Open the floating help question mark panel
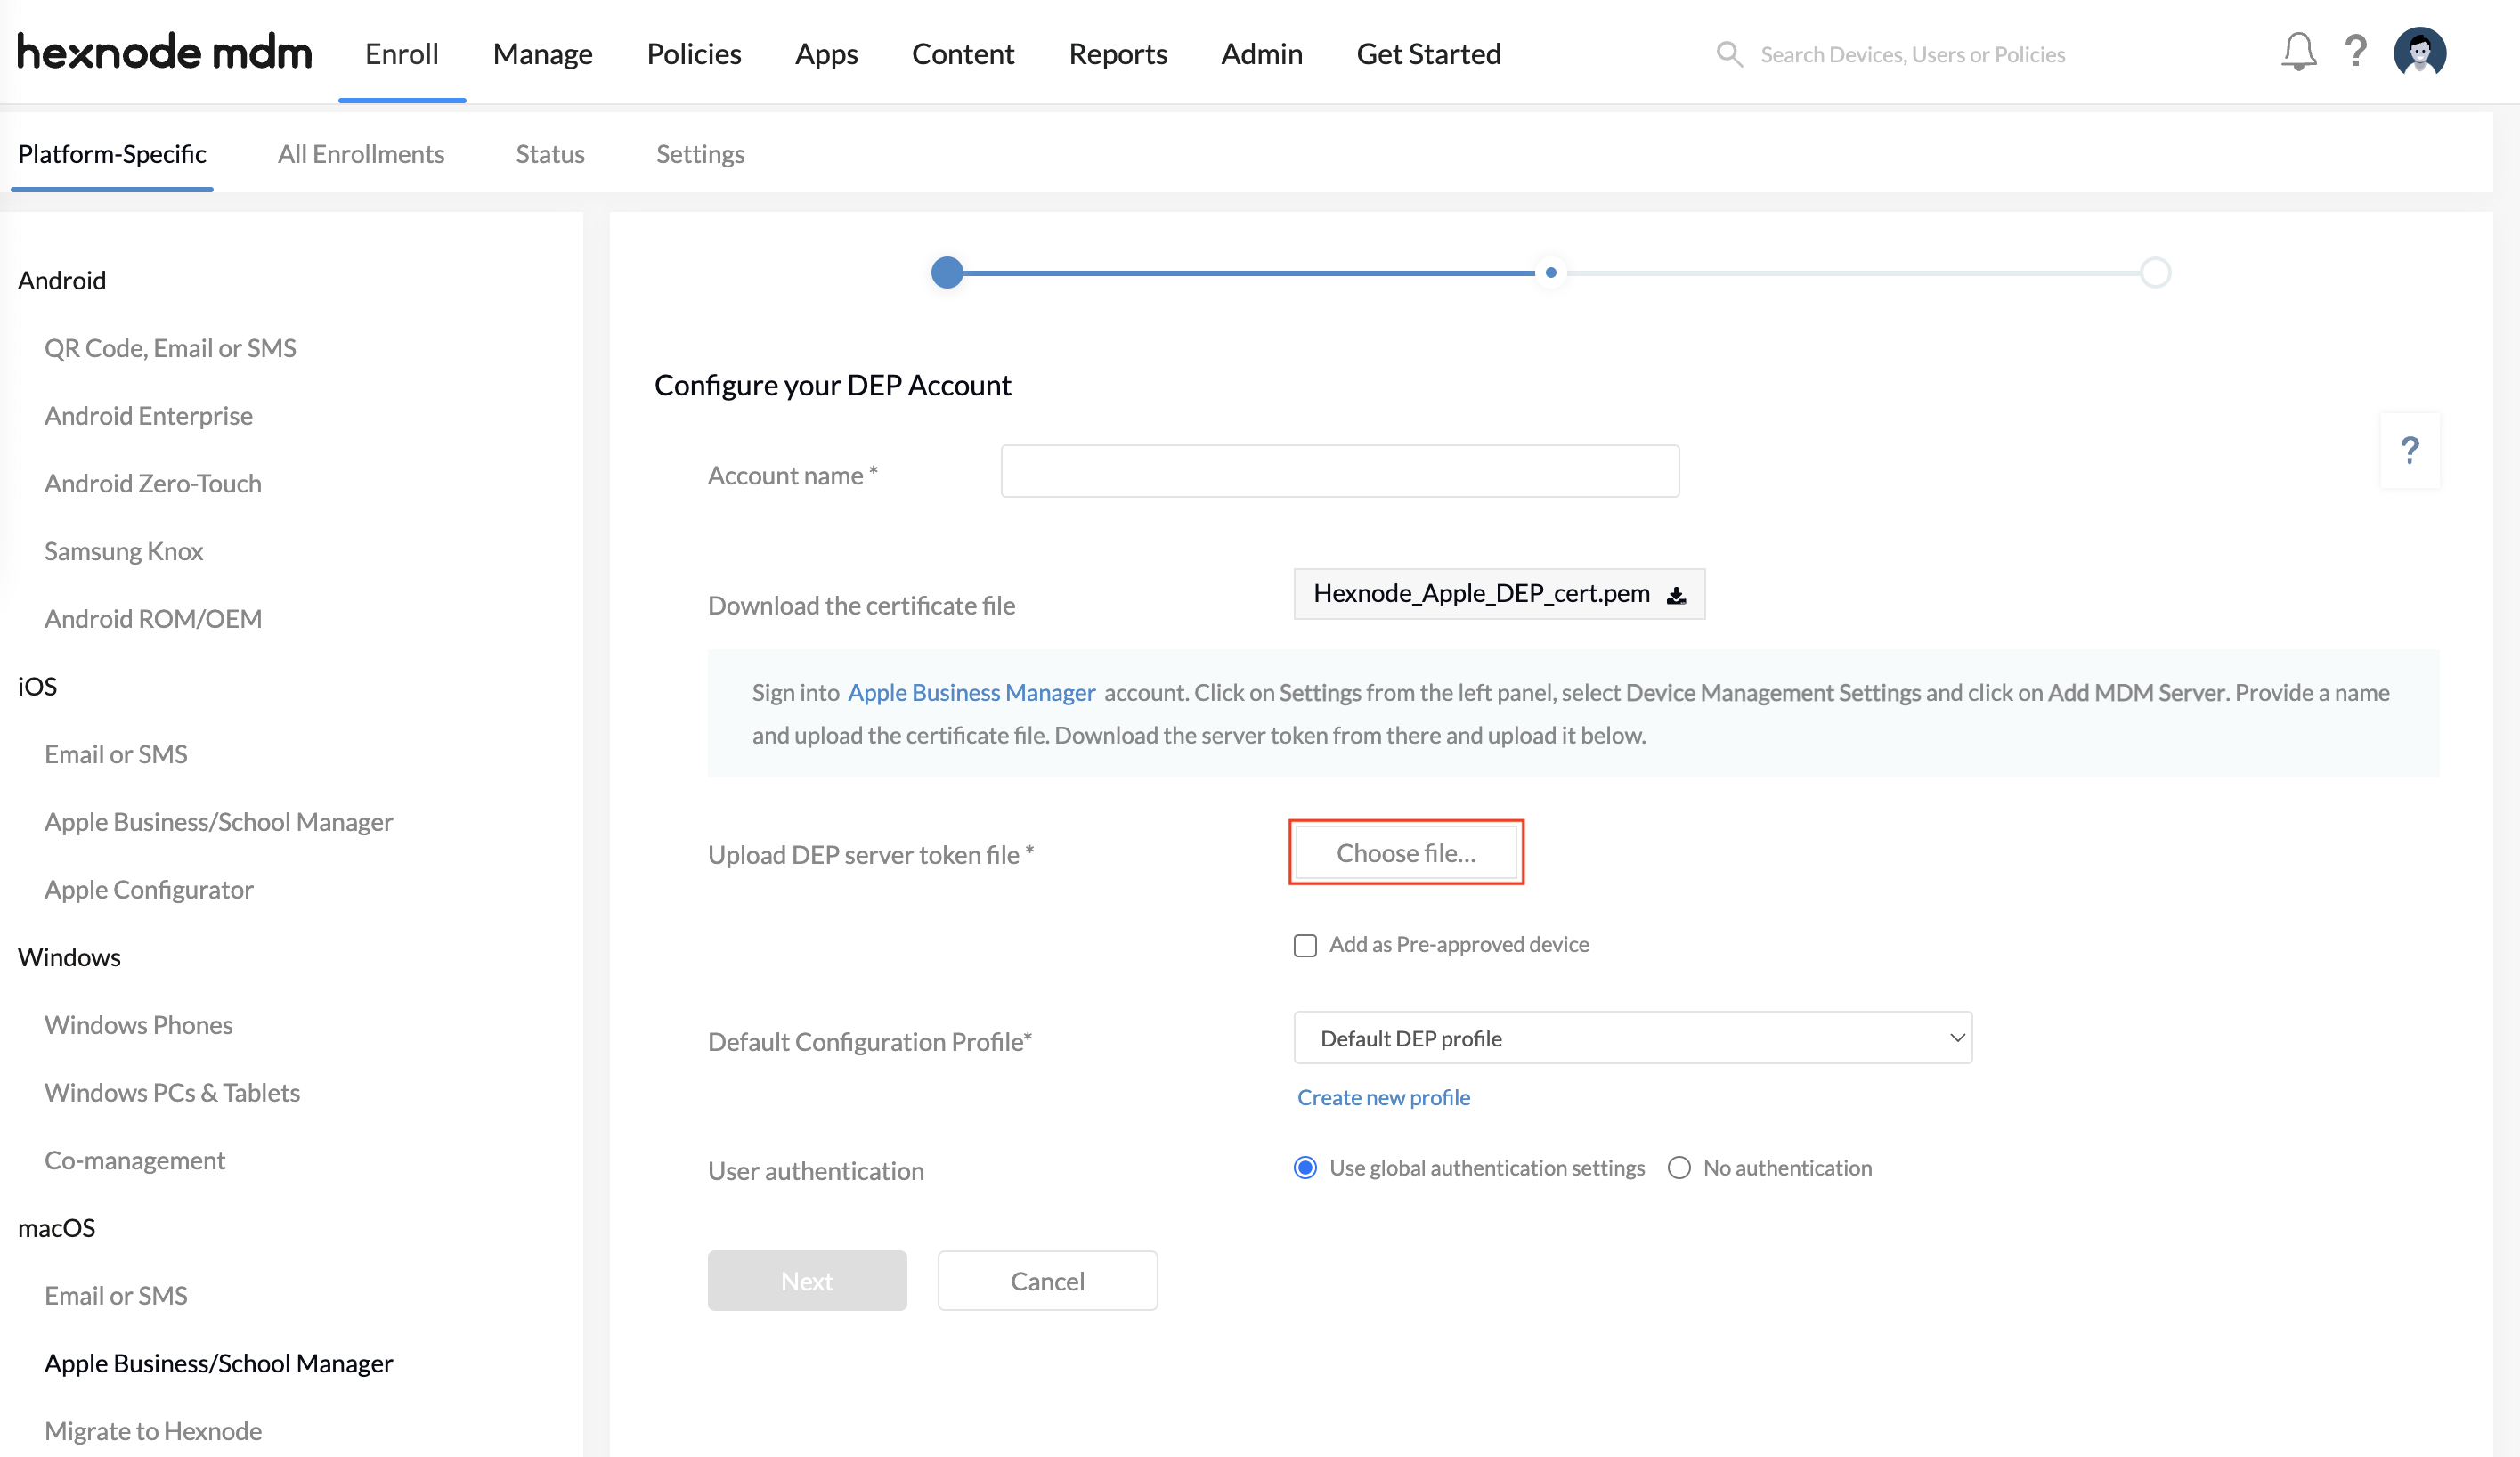 [2410, 450]
